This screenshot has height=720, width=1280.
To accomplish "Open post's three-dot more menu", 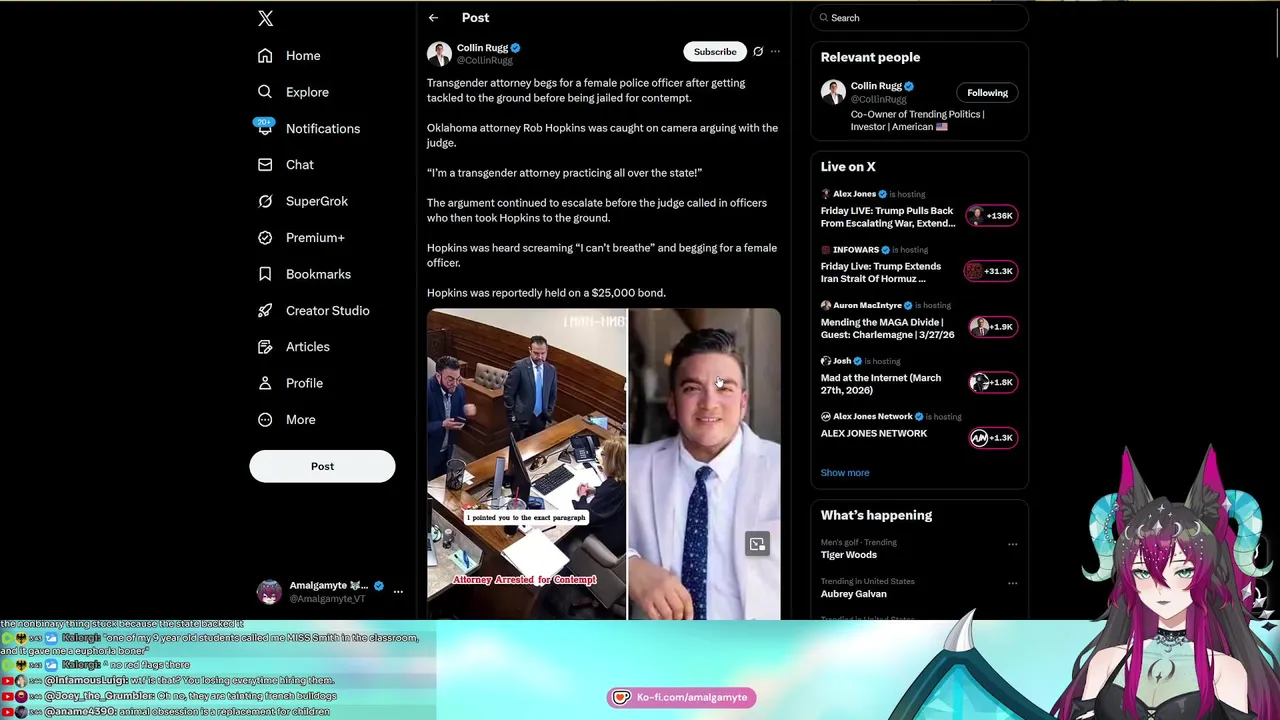I will 775,52.
